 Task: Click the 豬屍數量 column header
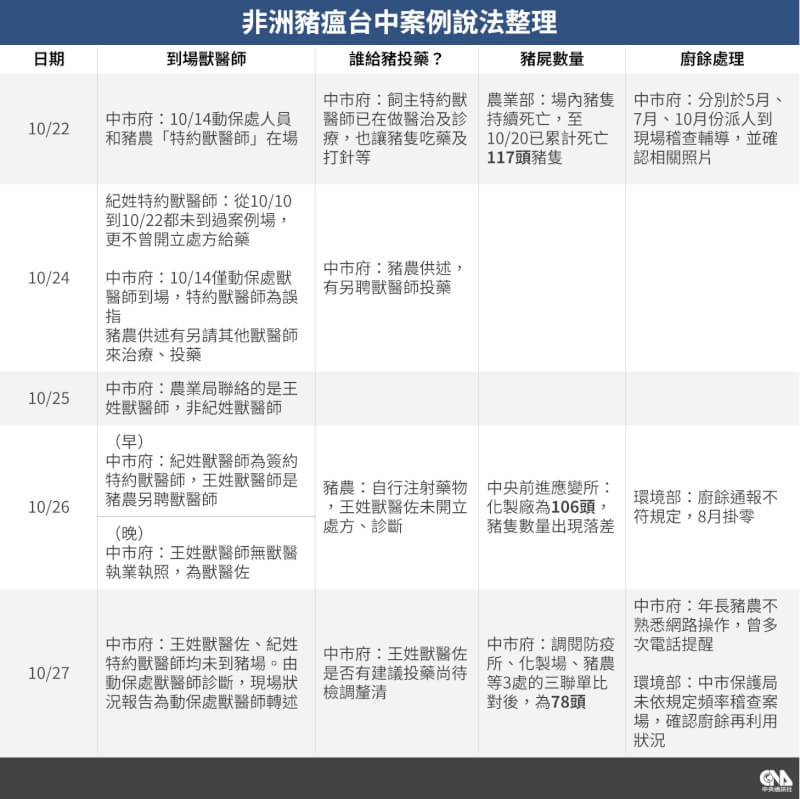pos(552,59)
